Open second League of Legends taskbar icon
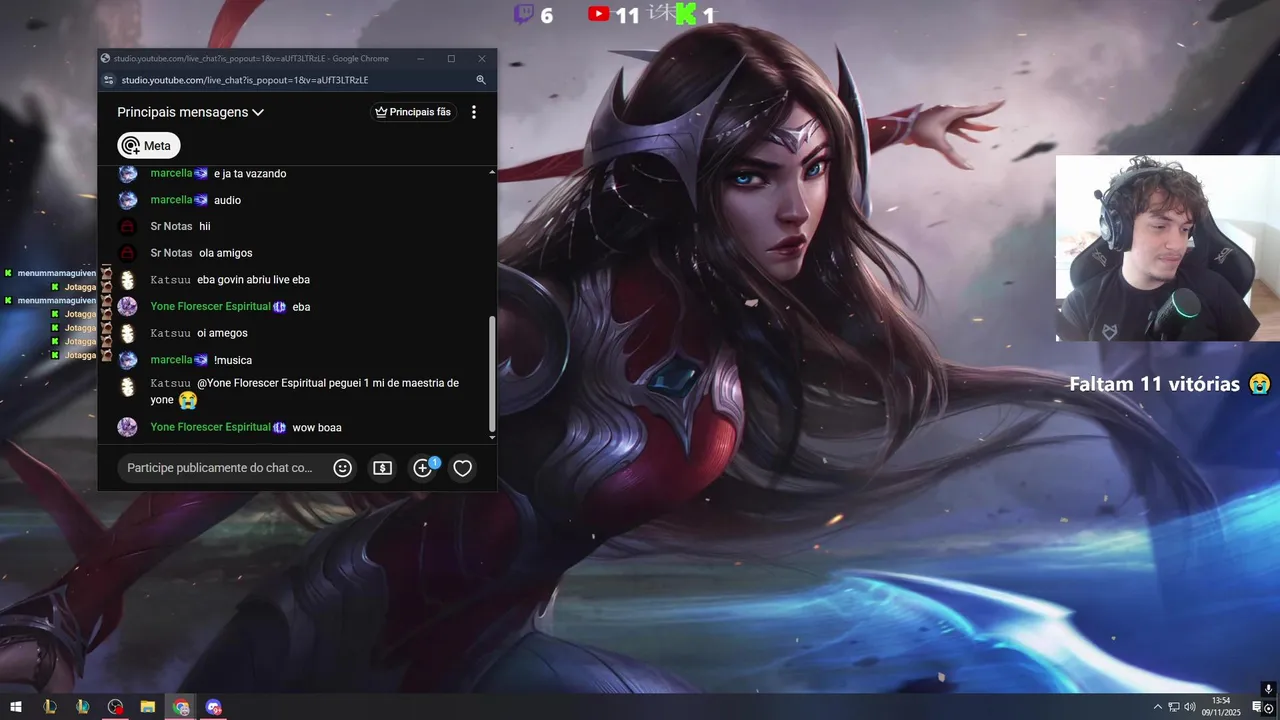Image resolution: width=1280 pixels, height=720 pixels. click(x=82, y=707)
